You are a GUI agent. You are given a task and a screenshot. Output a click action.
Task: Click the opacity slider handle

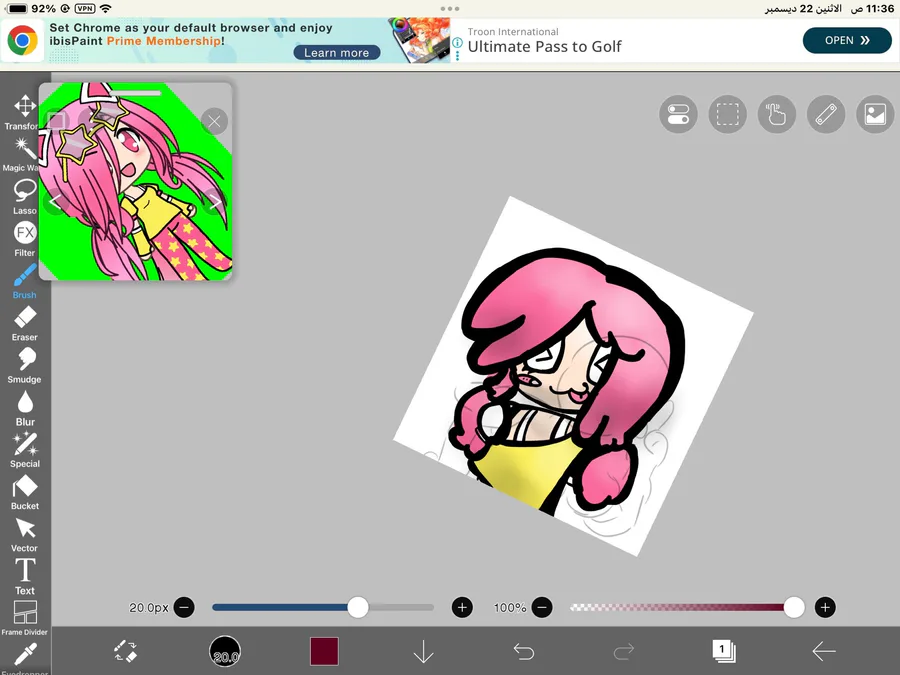point(794,607)
